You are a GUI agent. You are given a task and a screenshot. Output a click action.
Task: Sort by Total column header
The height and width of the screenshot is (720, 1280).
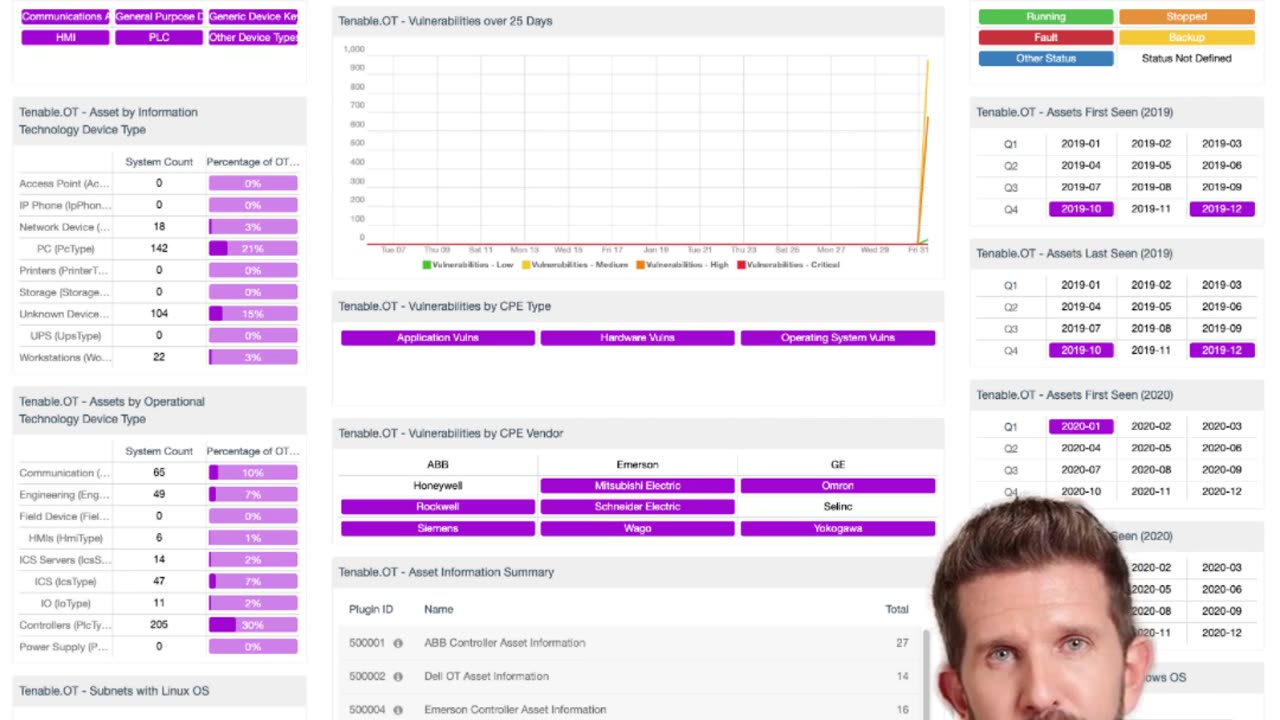(897, 609)
